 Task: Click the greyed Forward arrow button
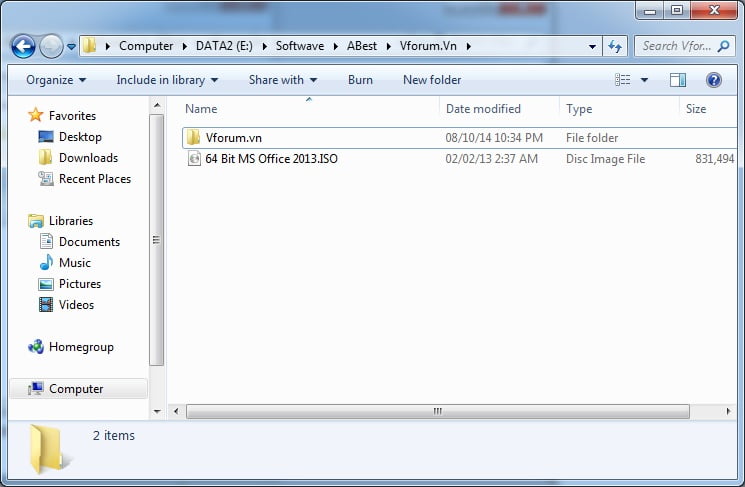coord(51,47)
